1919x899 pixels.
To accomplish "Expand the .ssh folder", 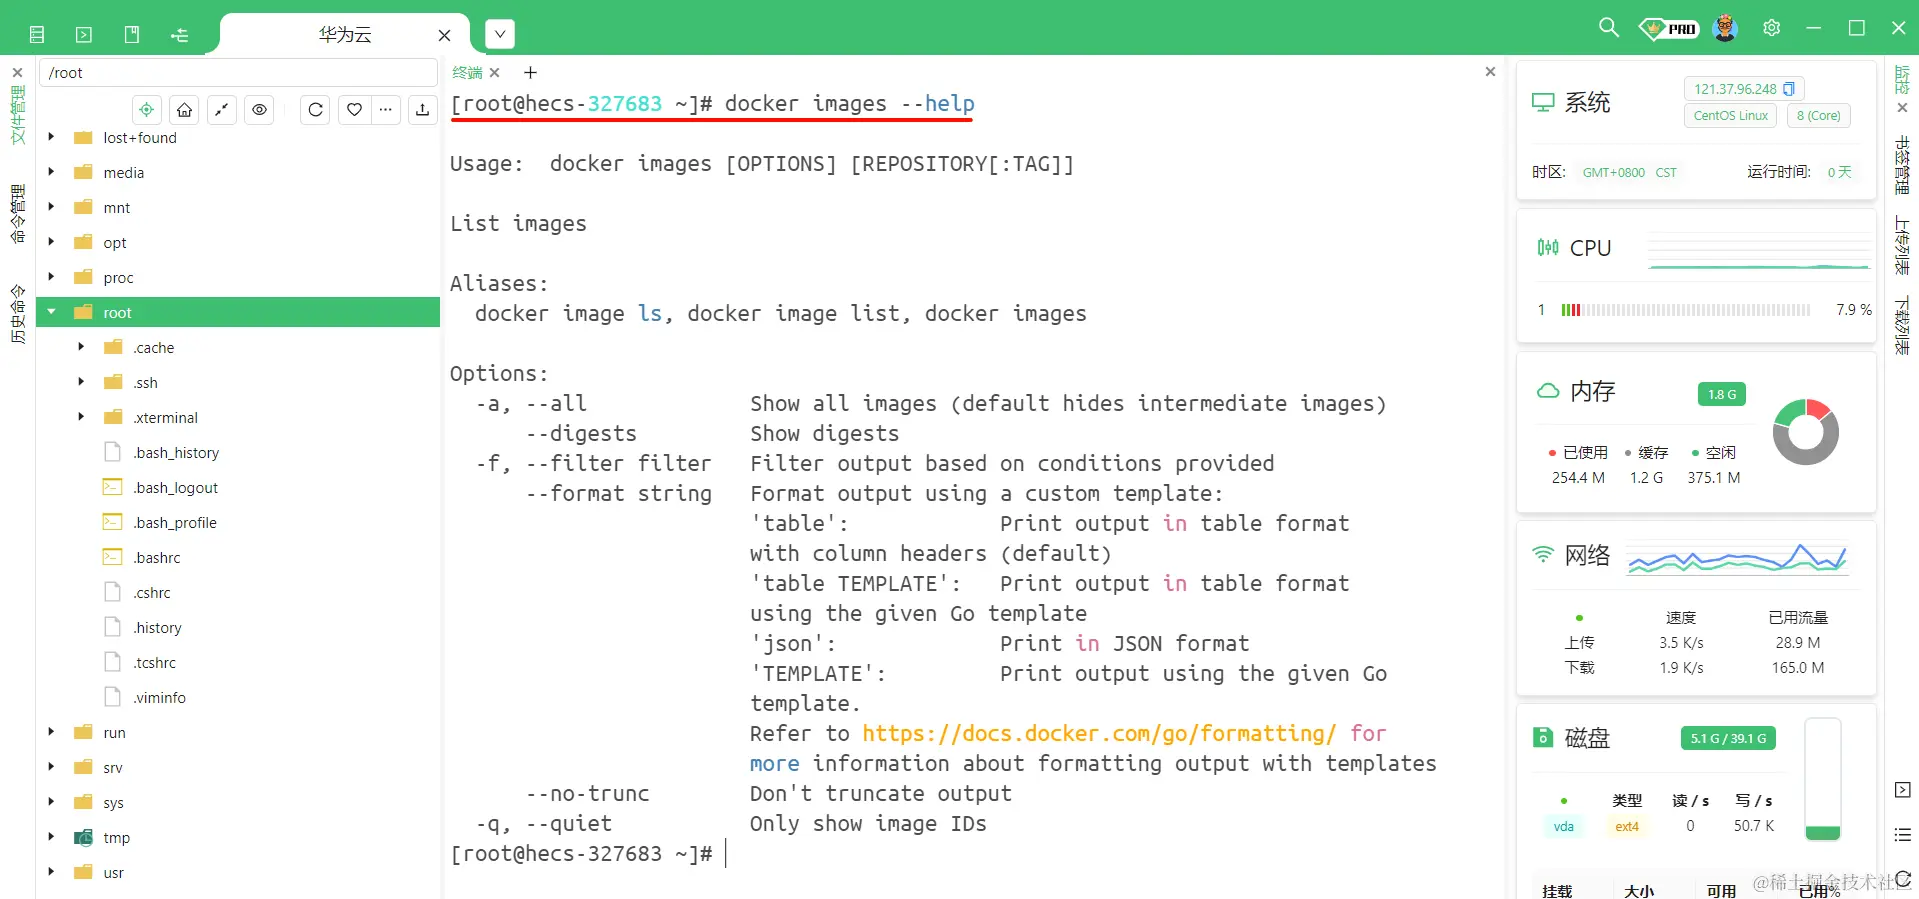I will coord(81,383).
